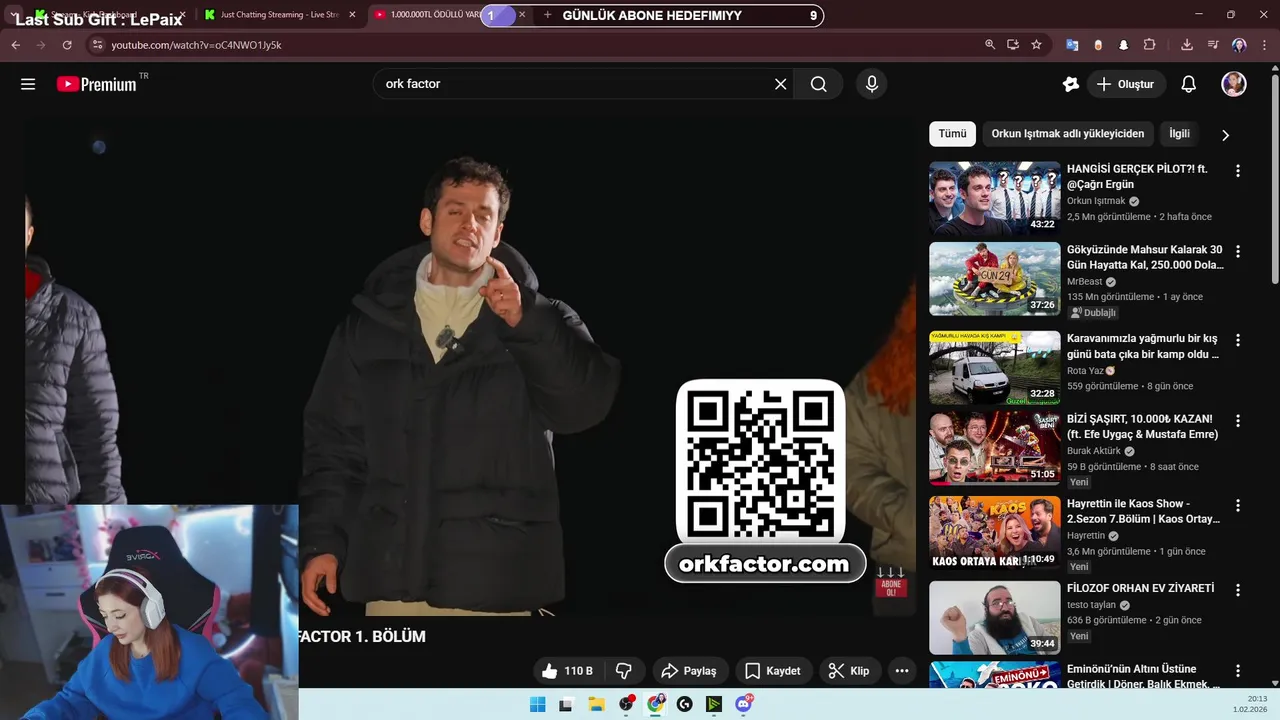Open media controls playlist icon
The height and width of the screenshot is (720, 1280).
(1213, 45)
